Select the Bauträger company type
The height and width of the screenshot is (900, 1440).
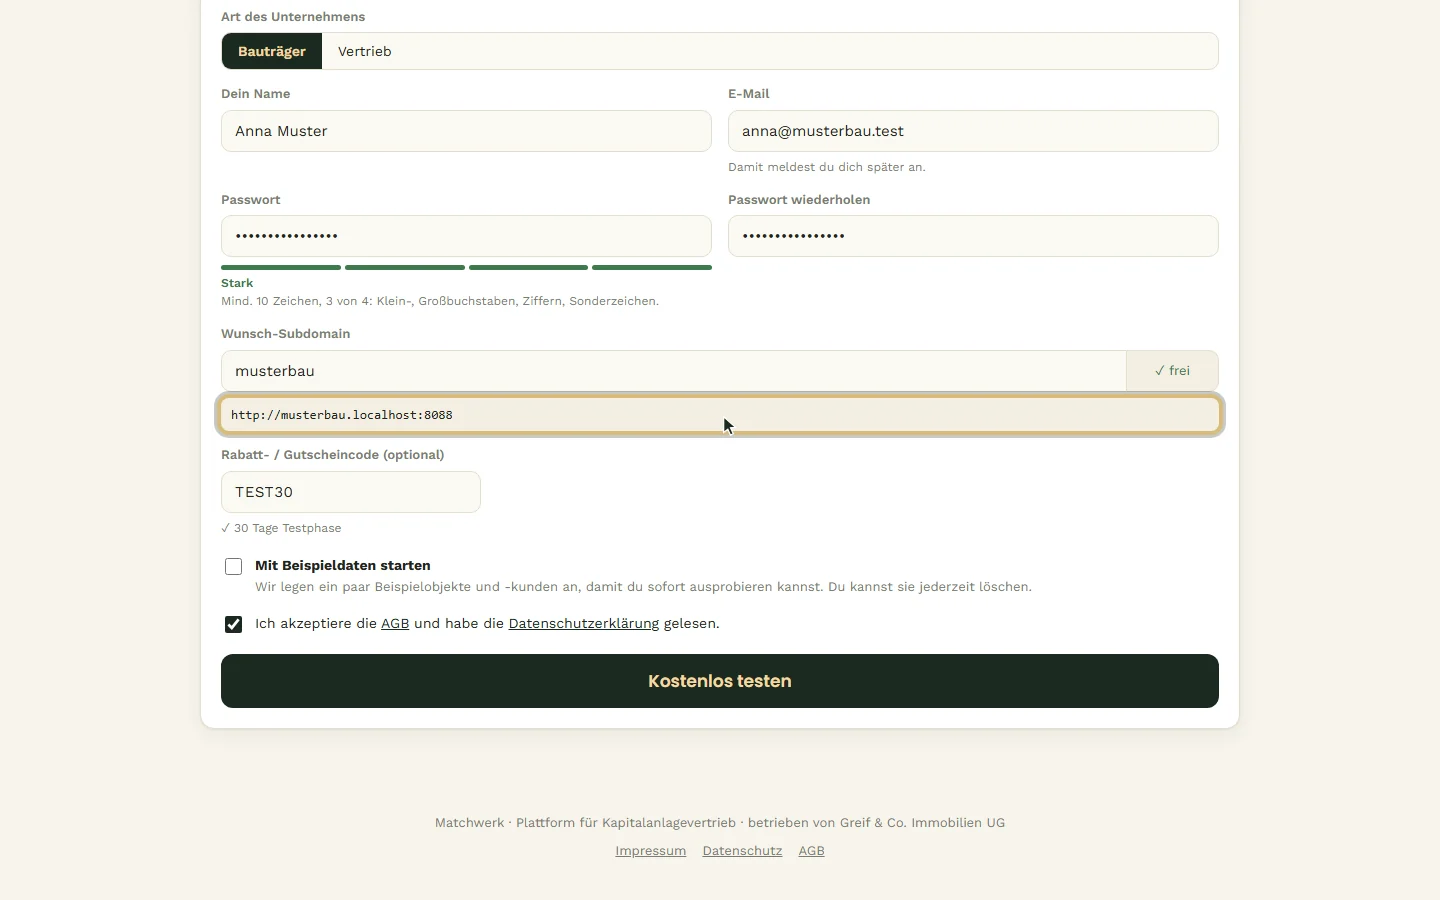point(272,51)
